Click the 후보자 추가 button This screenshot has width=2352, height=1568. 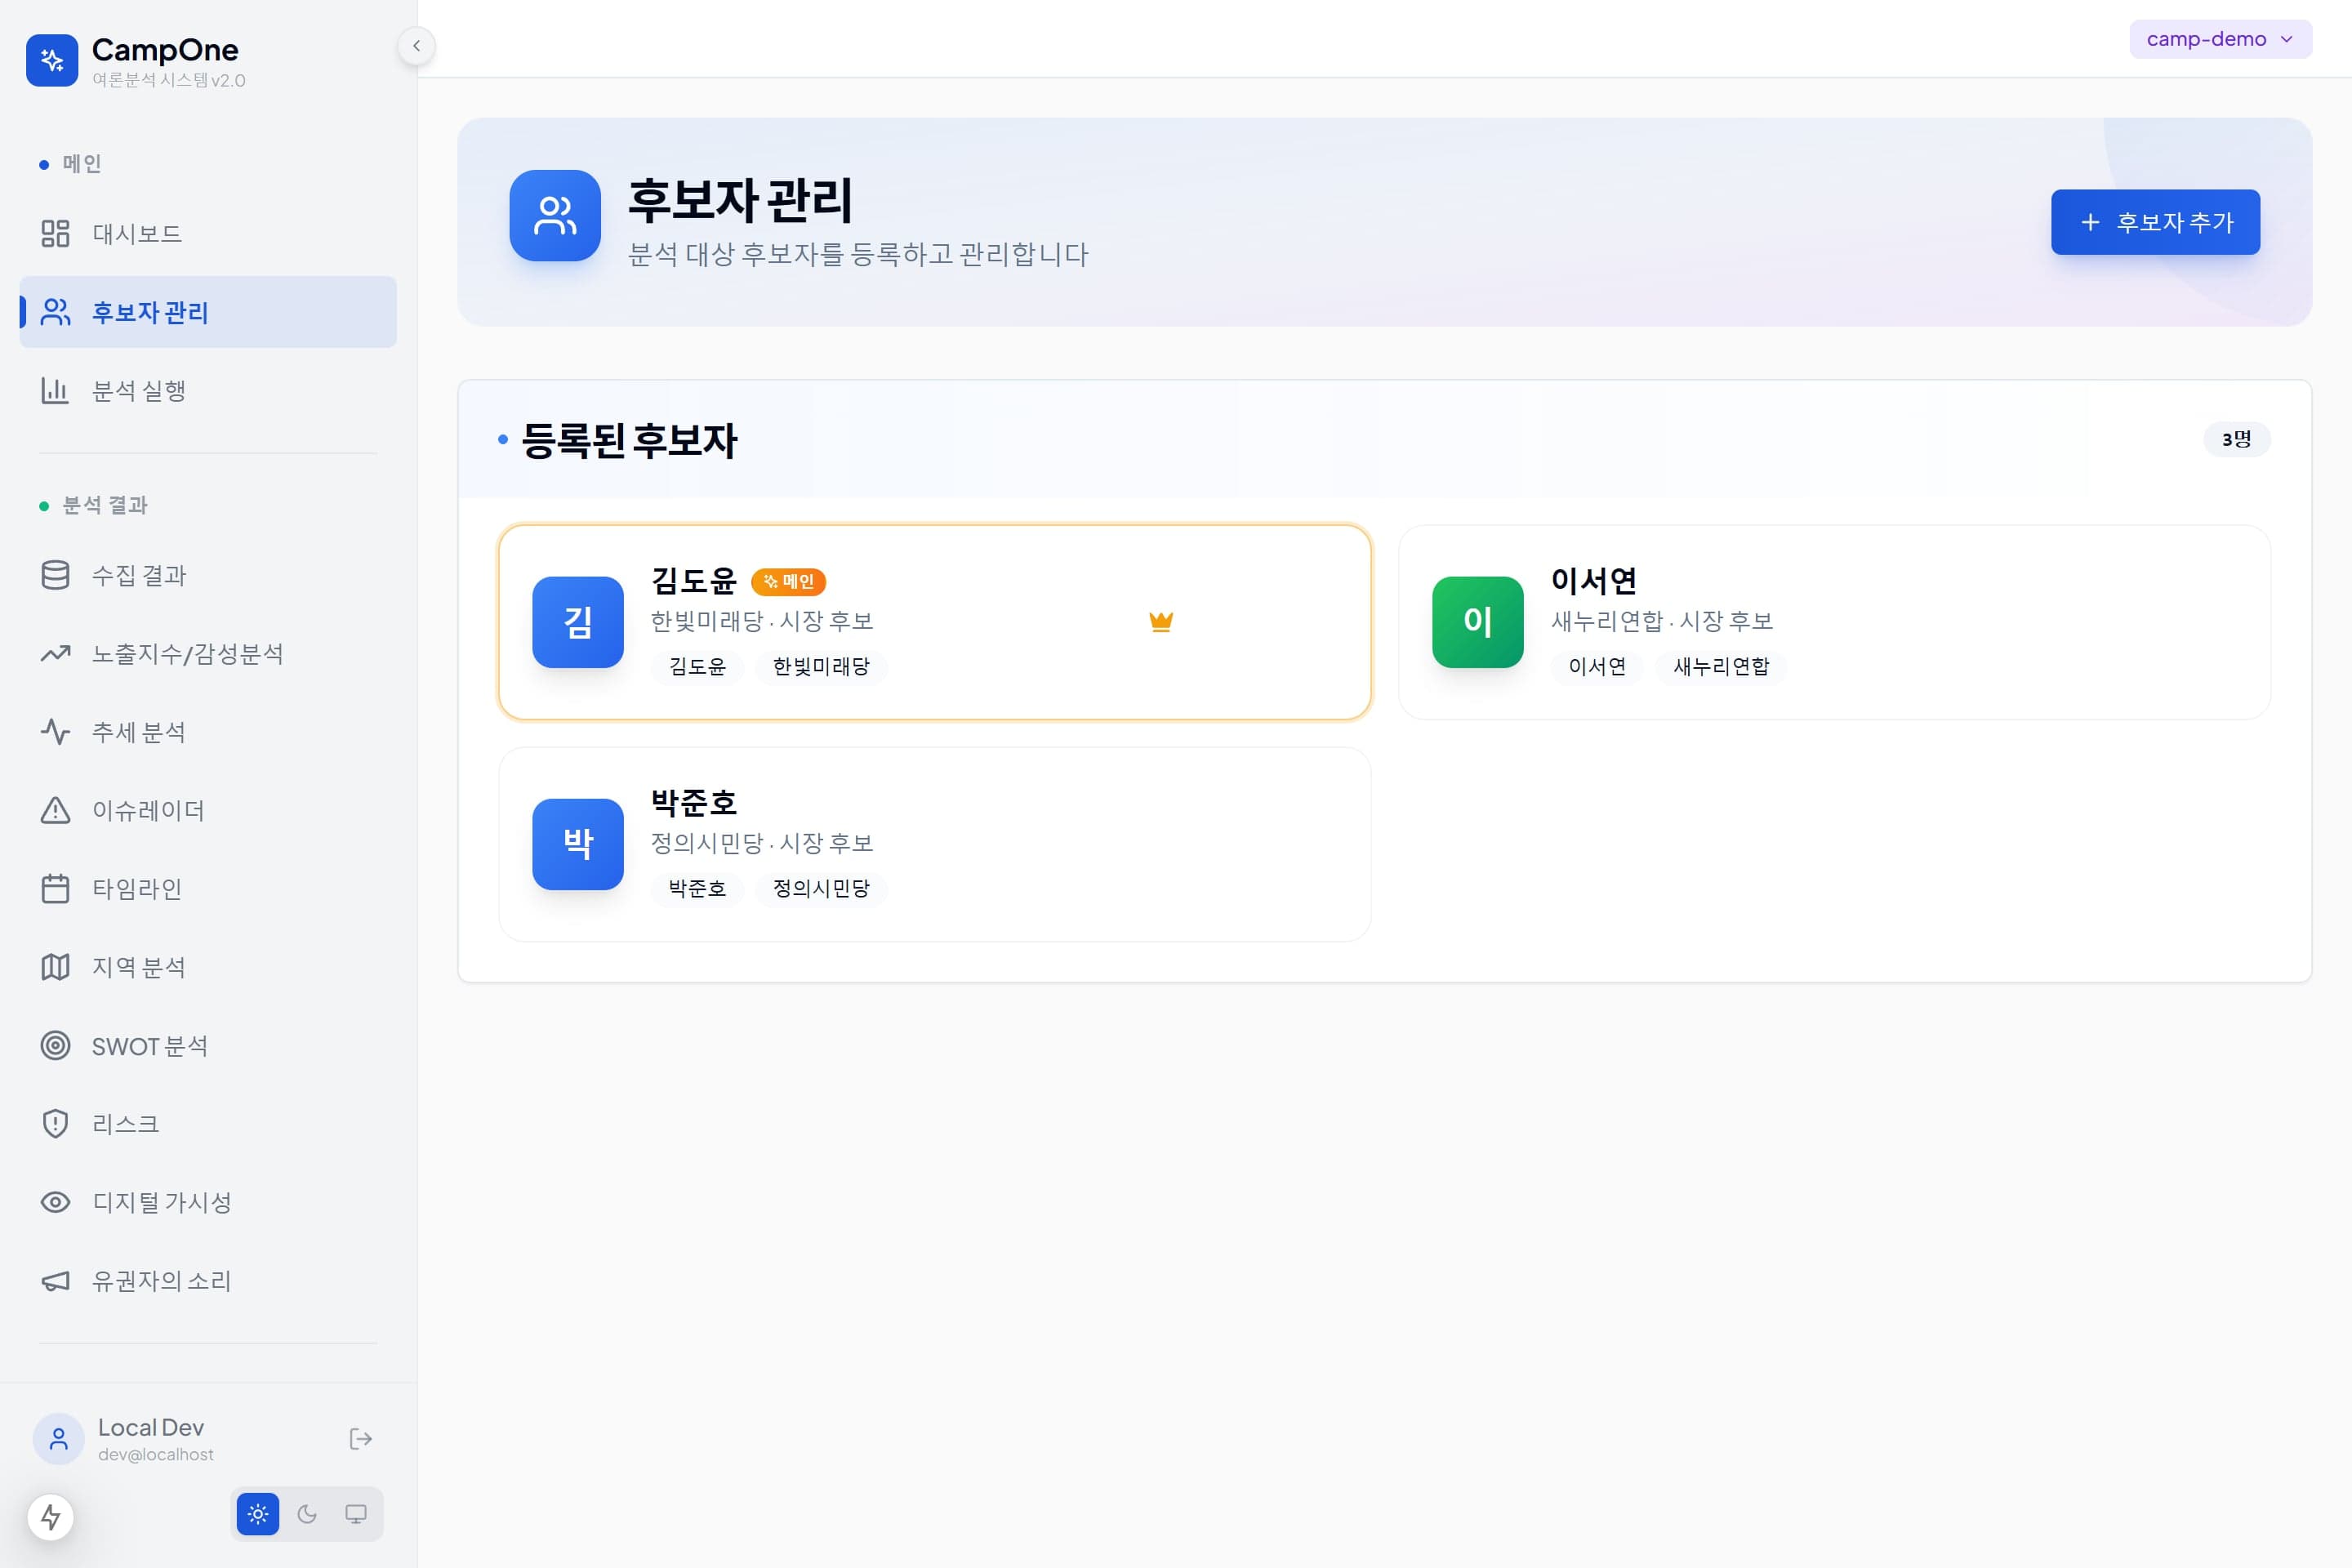(x=2155, y=222)
